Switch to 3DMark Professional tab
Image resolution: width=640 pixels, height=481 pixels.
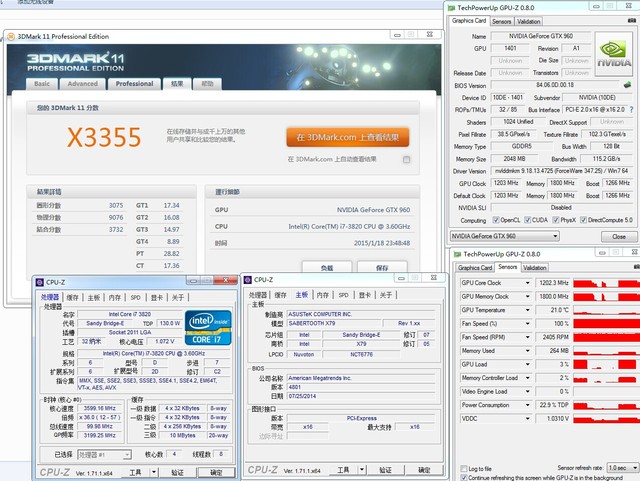(134, 84)
